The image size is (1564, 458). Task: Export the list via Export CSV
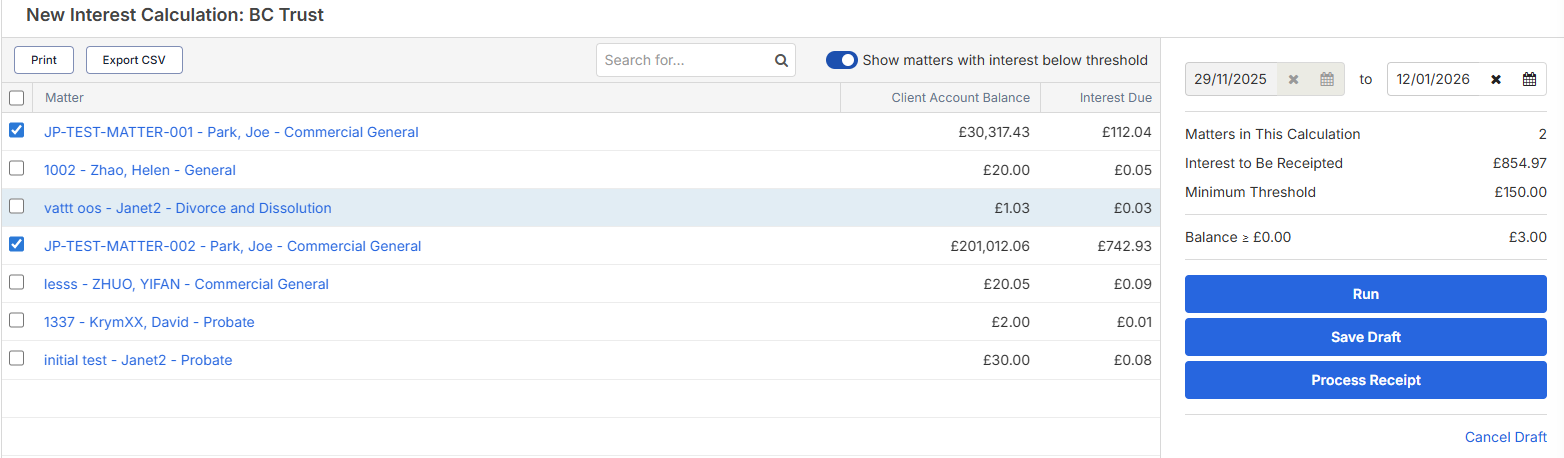[134, 60]
